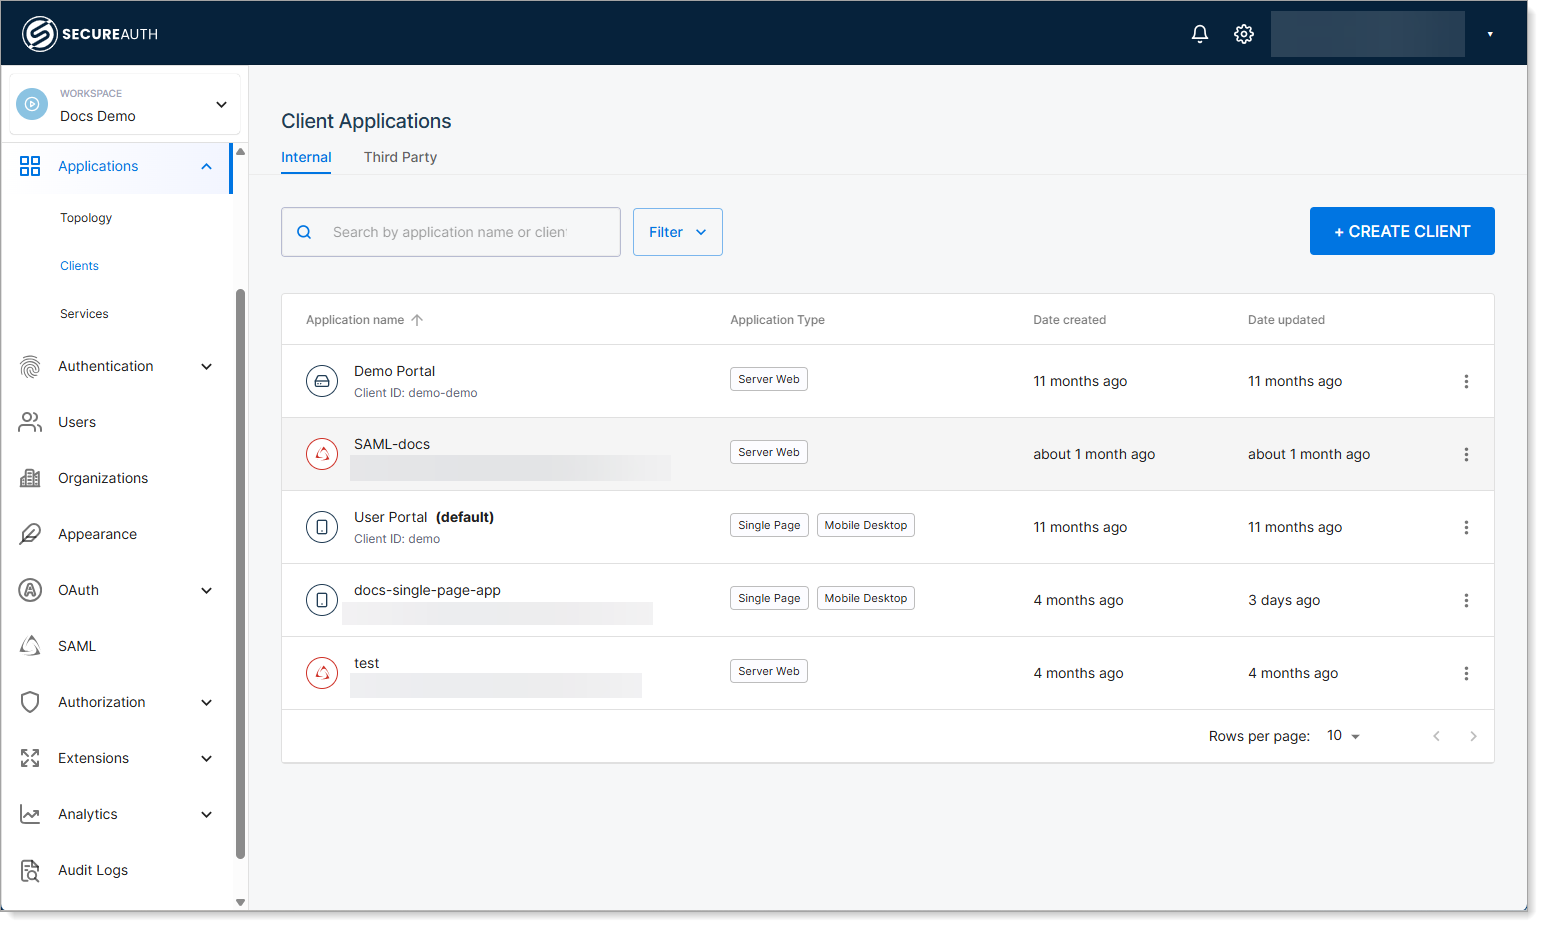This screenshot has width=1543, height=927.
Task: Open the Rows per page dropdown
Action: [x=1343, y=736]
